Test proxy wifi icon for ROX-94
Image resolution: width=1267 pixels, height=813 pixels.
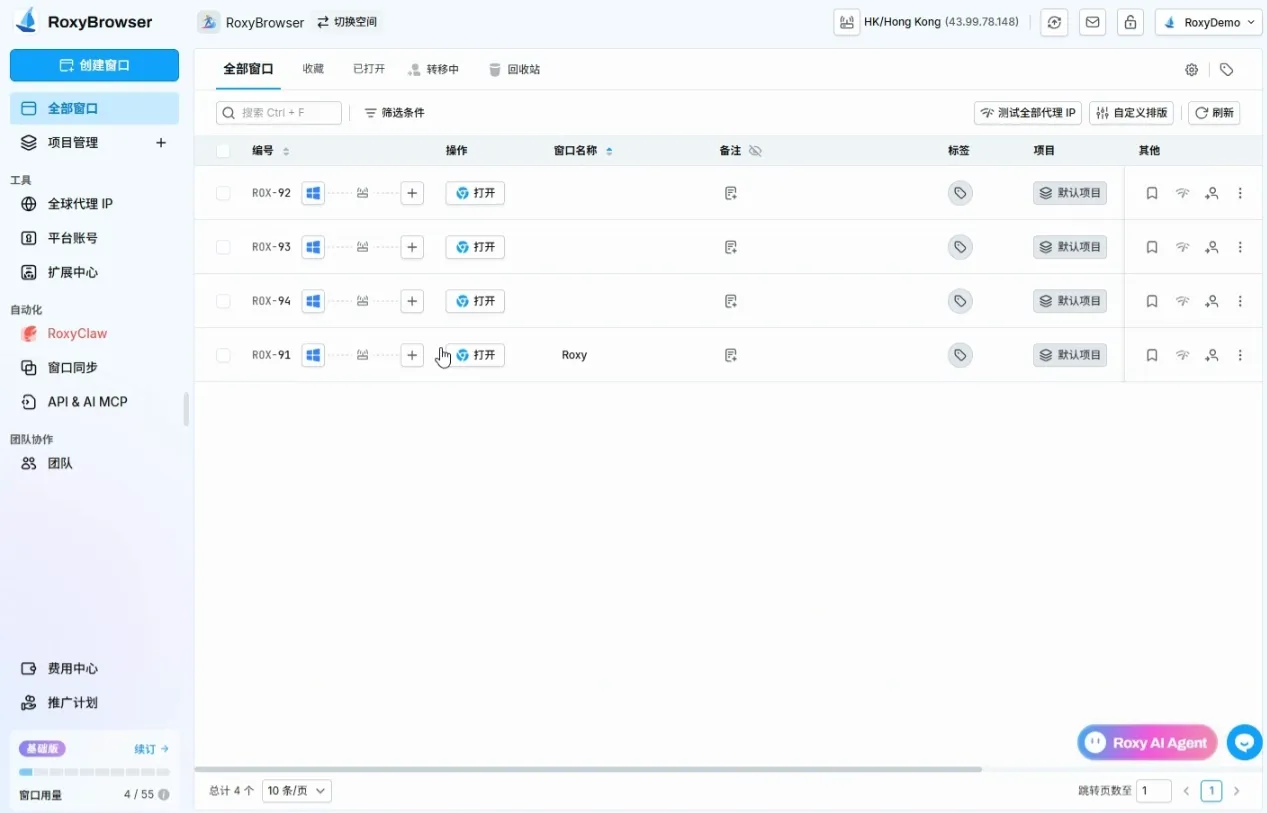(1182, 301)
